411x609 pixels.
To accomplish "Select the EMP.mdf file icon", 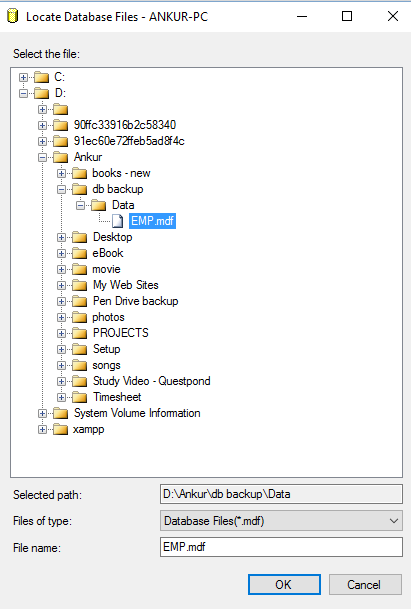I will (117, 221).
